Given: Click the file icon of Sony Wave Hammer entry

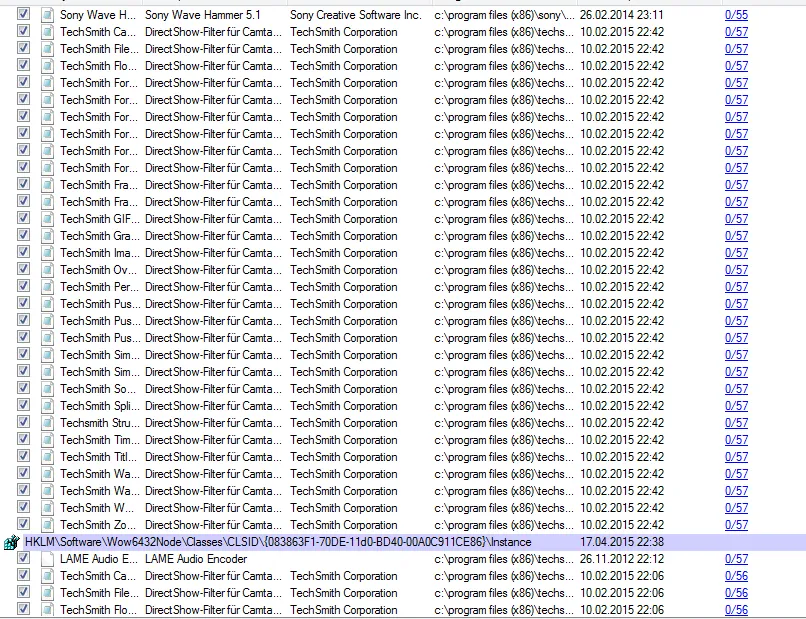Looking at the screenshot, I should (x=47, y=15).
